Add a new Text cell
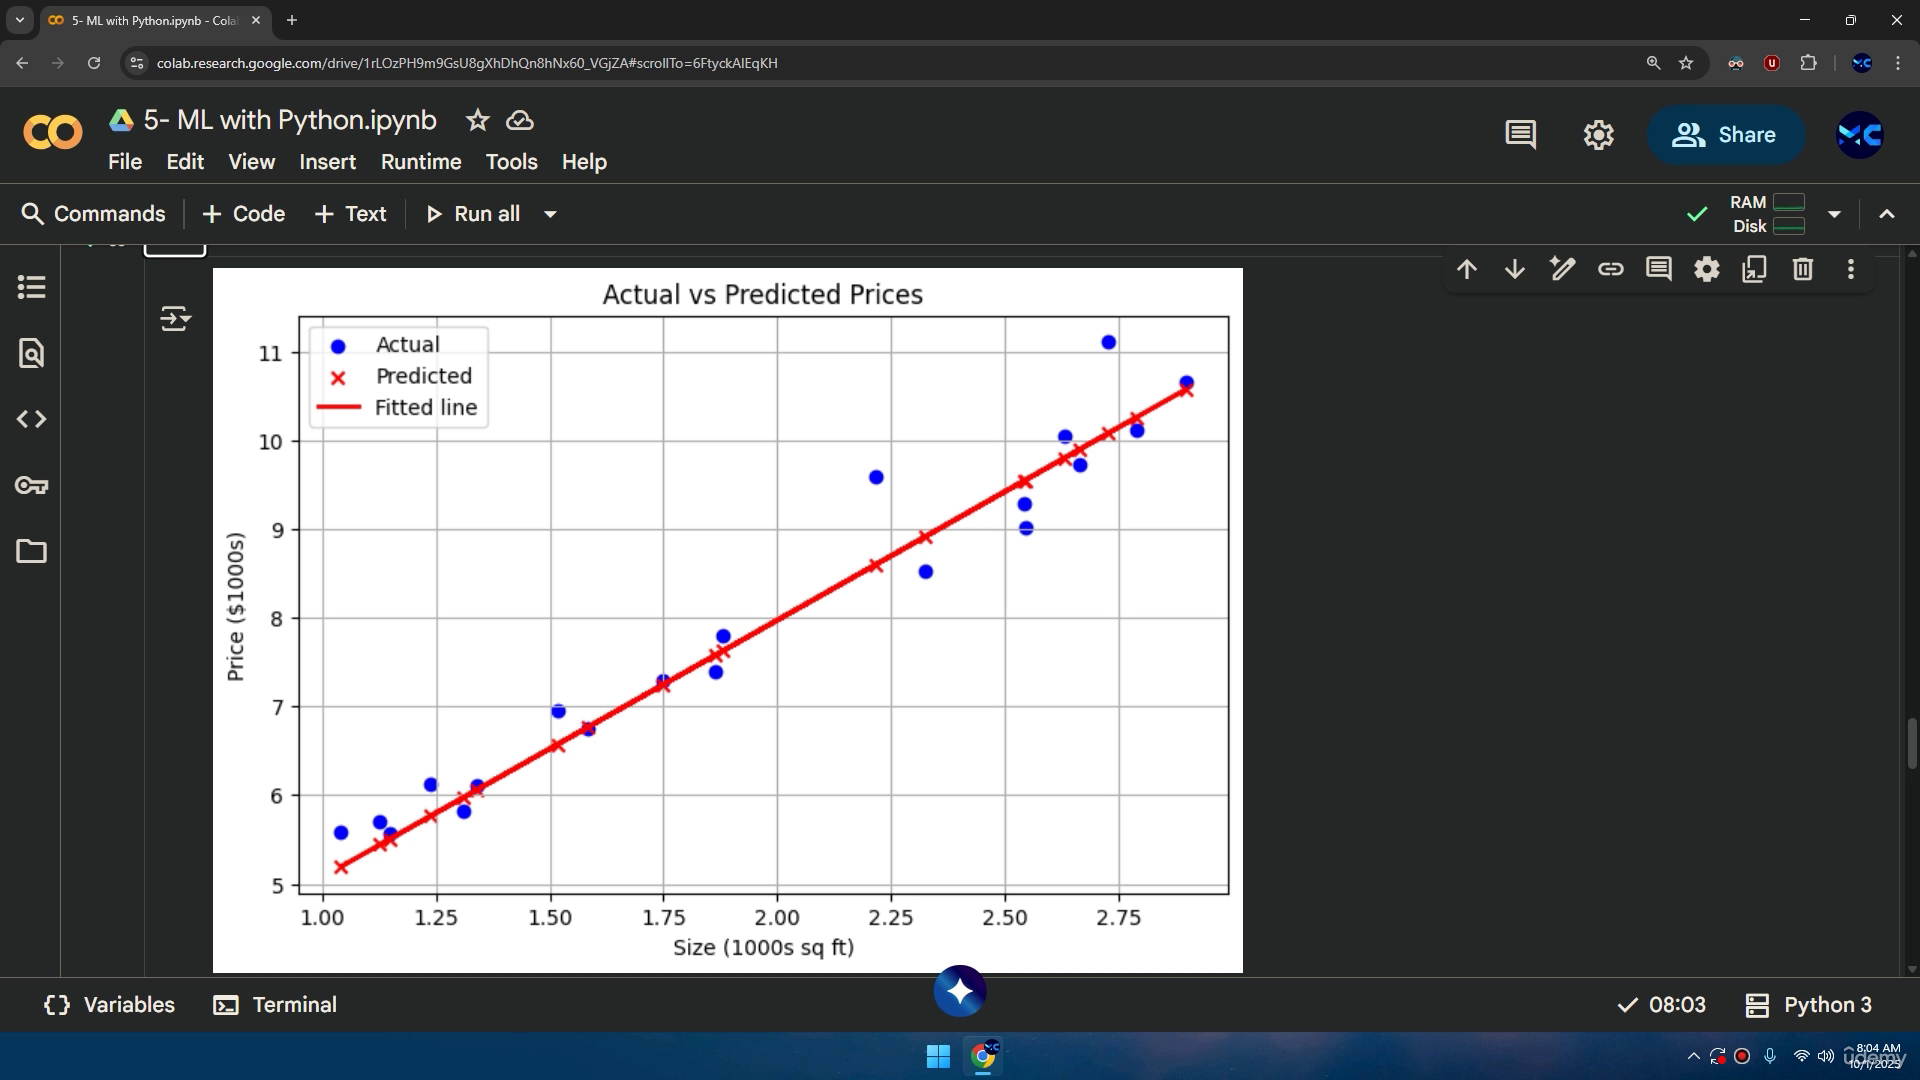This screenshot has width=1920, height=1080. click(350, 214)
